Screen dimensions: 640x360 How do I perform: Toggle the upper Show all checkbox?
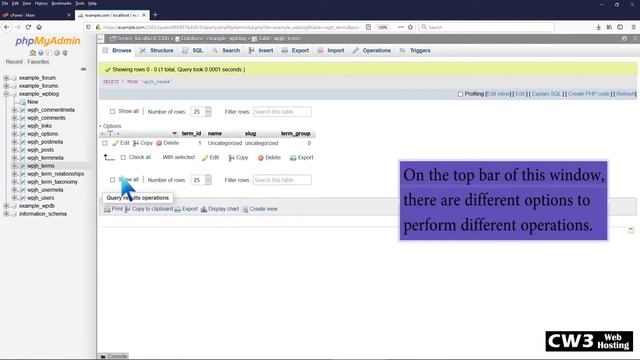point(112,111)
